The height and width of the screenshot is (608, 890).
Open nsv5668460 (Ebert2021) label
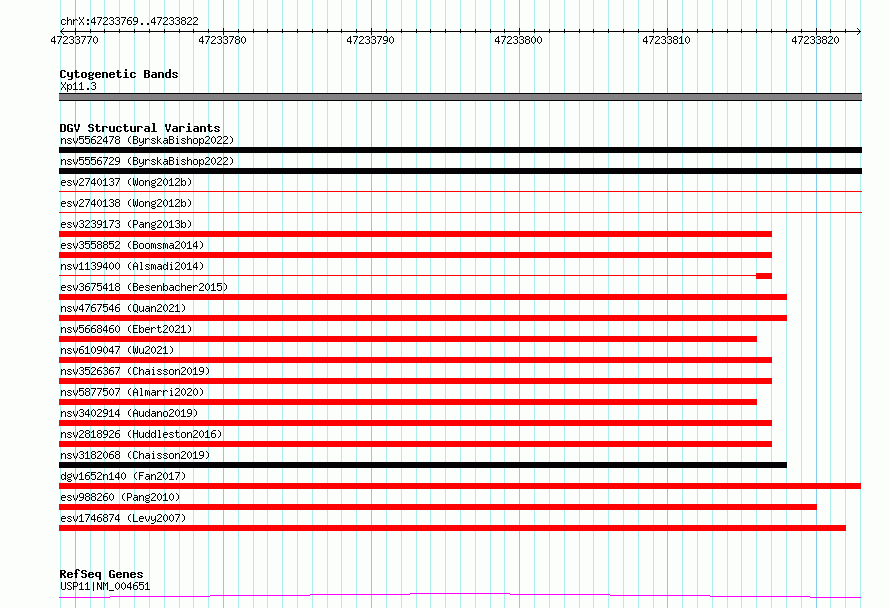click(x=126, y=329)
